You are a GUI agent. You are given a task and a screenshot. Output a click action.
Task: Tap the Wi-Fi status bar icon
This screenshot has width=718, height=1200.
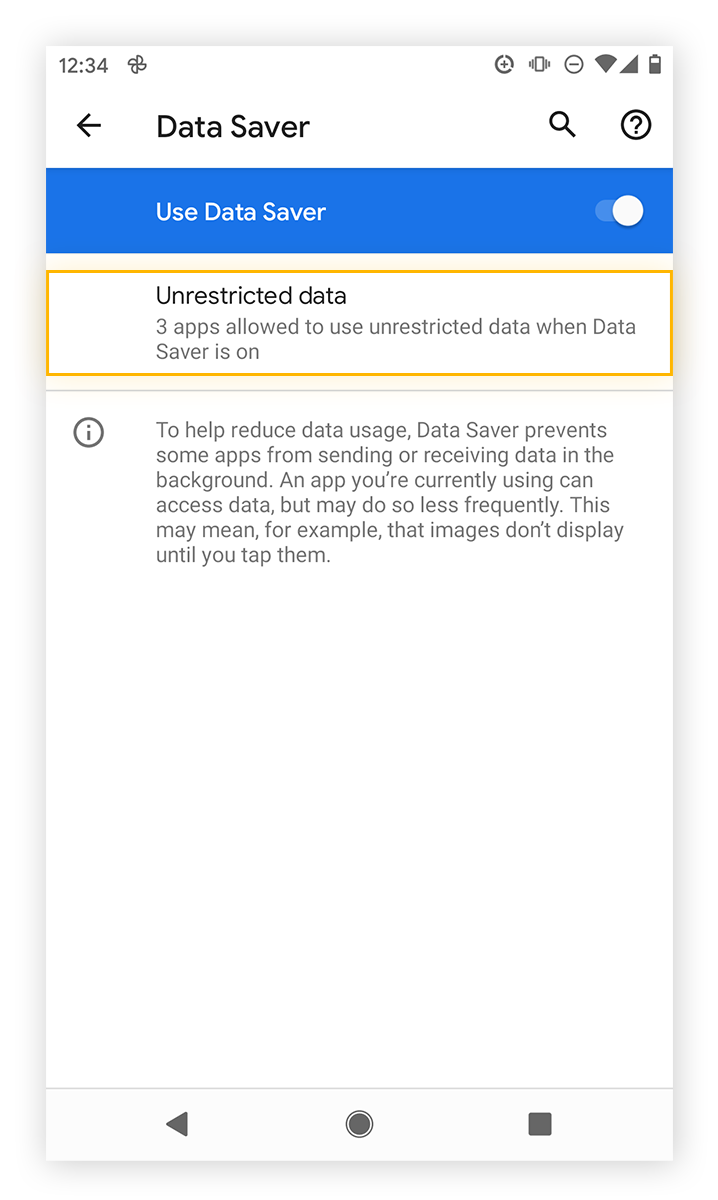(x=606, y=64)
